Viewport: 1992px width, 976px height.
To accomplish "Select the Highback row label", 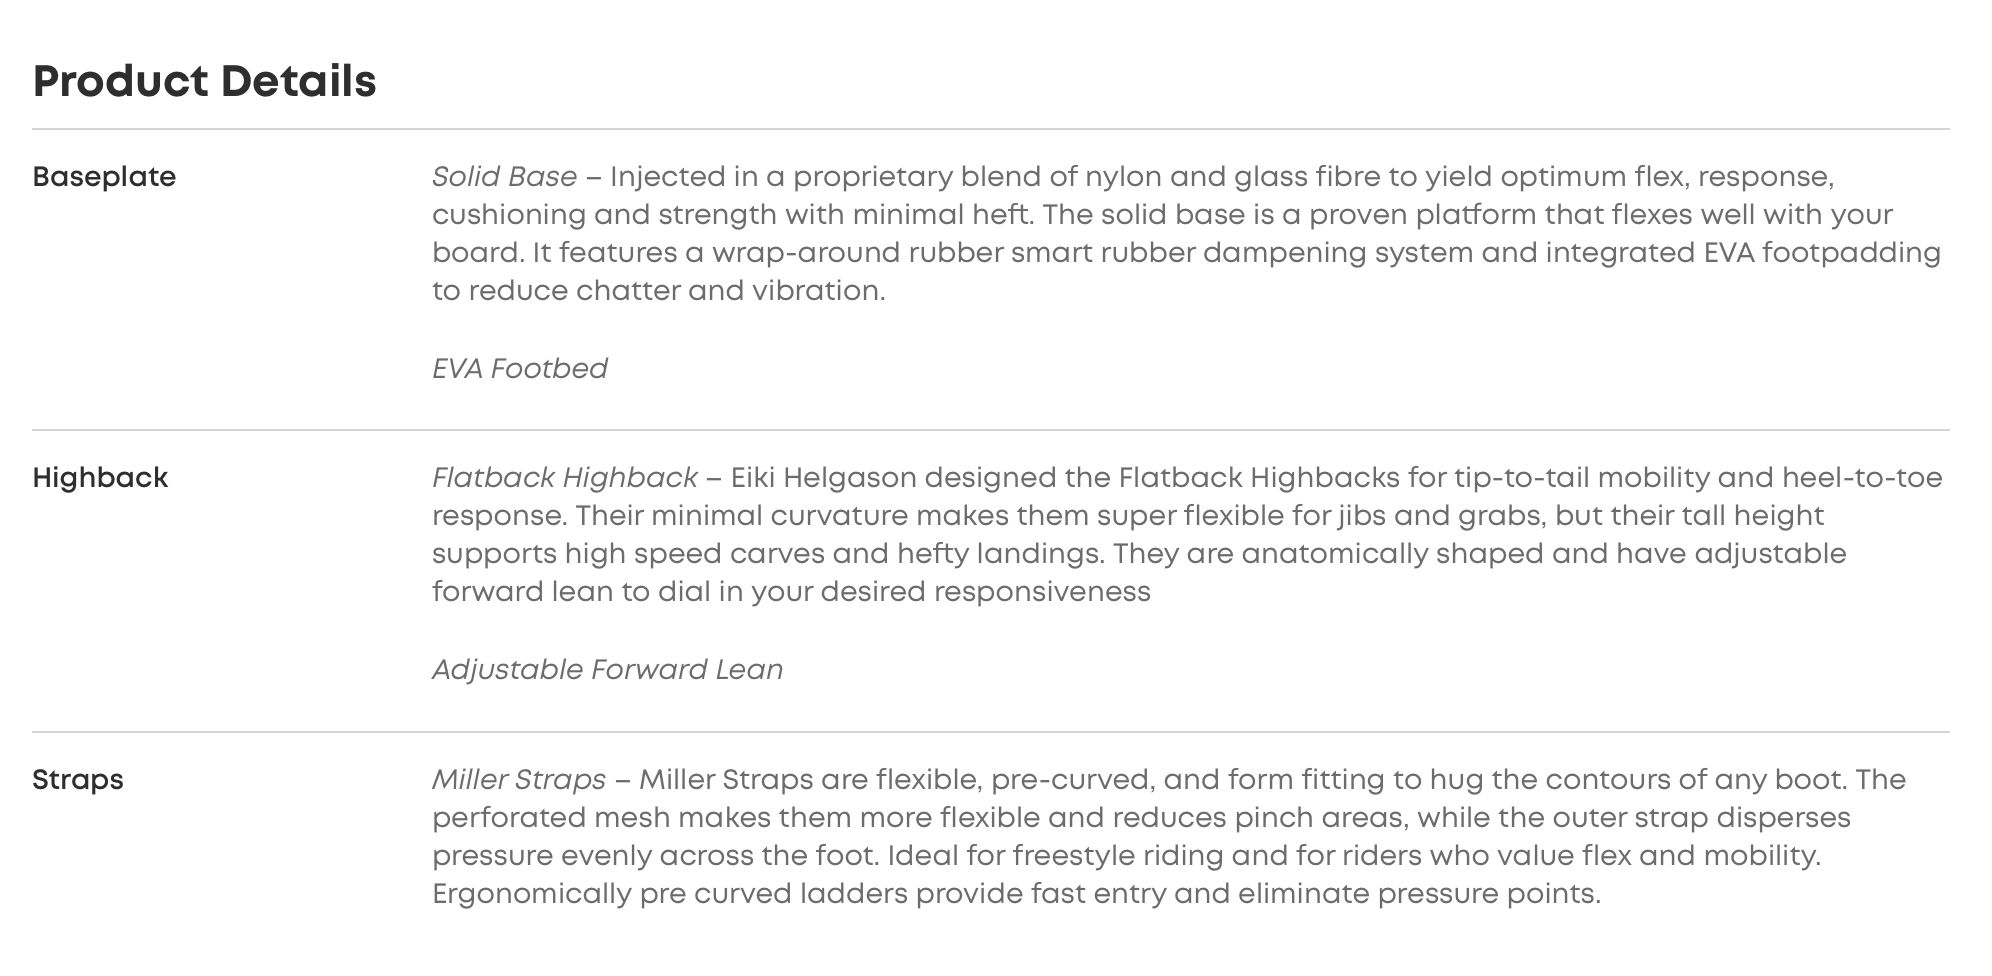I will (x=100, y=478).
